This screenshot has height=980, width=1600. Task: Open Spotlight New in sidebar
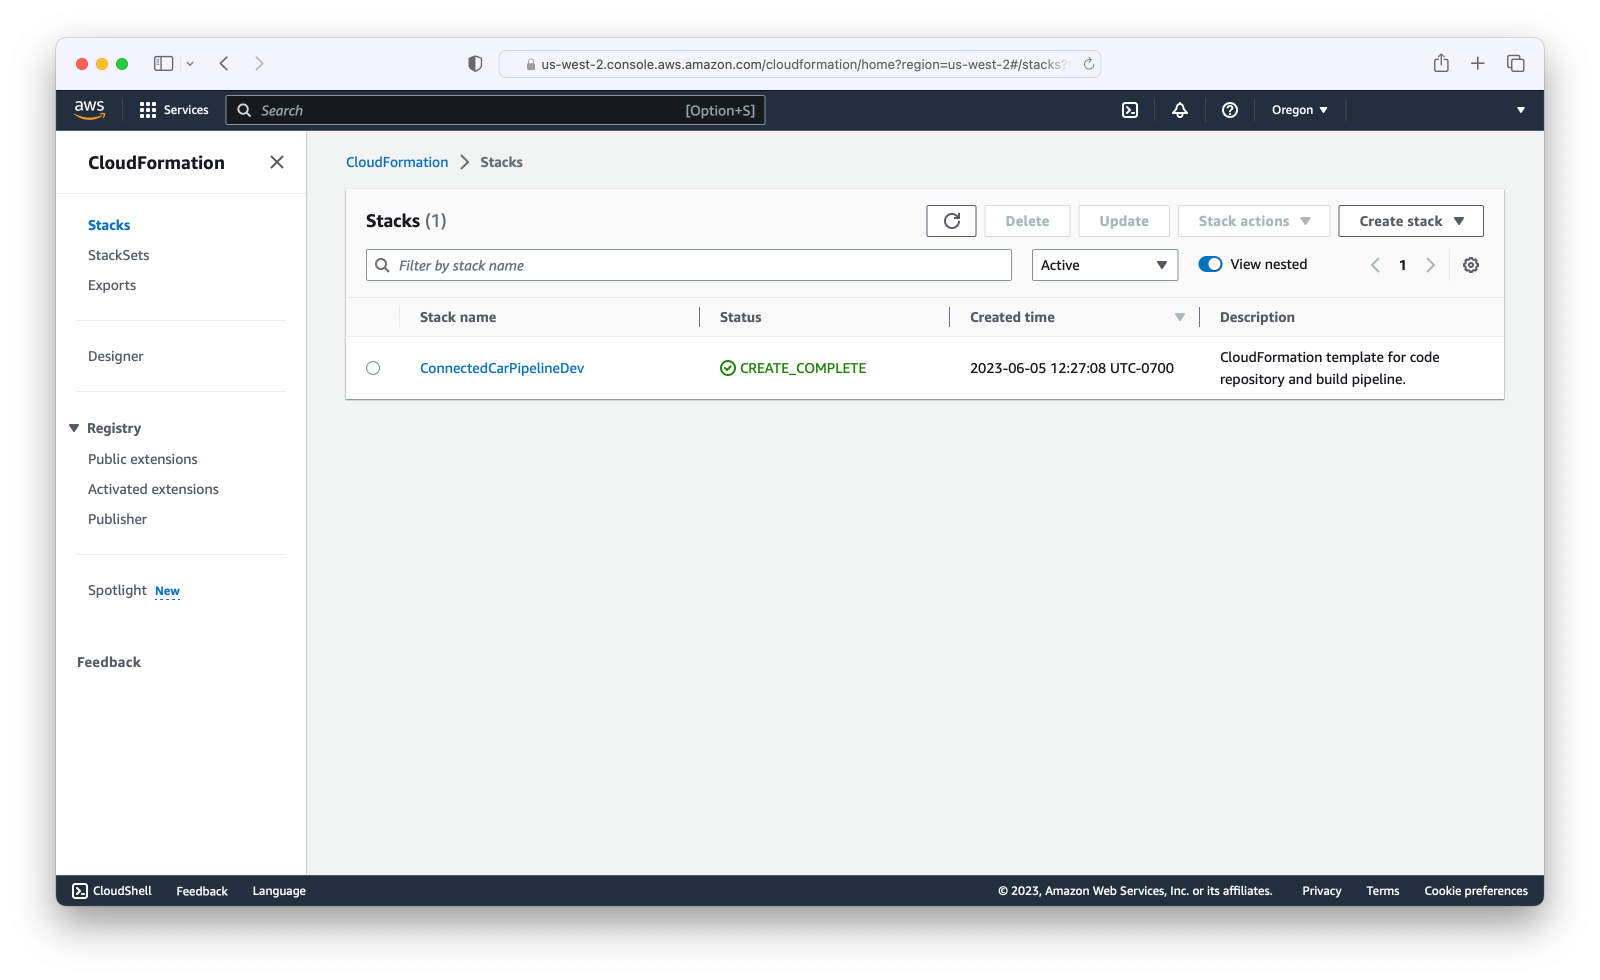pyautogui.click(x=134, y=591)
